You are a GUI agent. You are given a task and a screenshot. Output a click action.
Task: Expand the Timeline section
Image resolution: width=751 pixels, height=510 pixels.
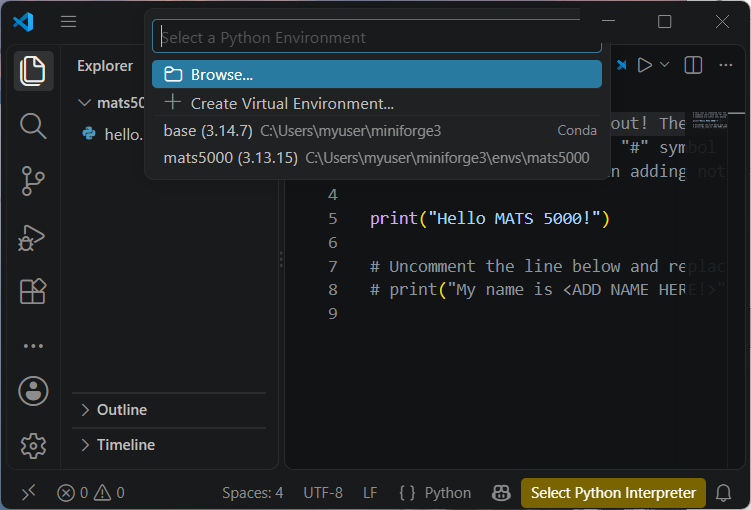pos(170,445)
